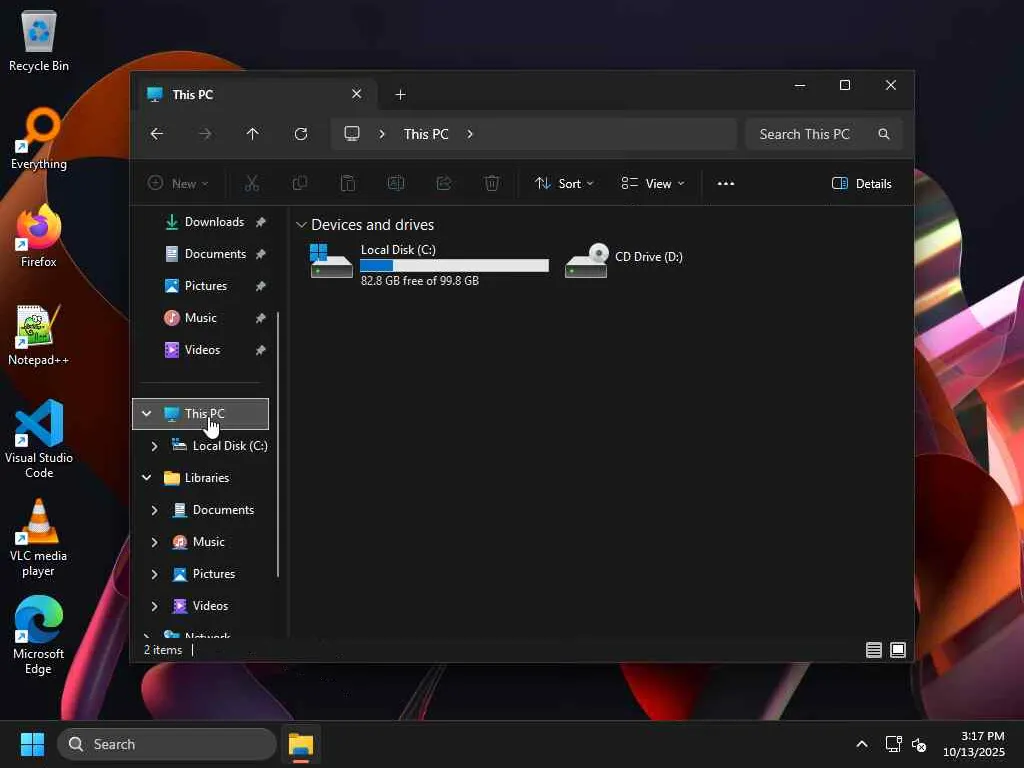Show hidden system tray icons
This screenshot has height=768, width=1024.
click(x=862, y=744)
